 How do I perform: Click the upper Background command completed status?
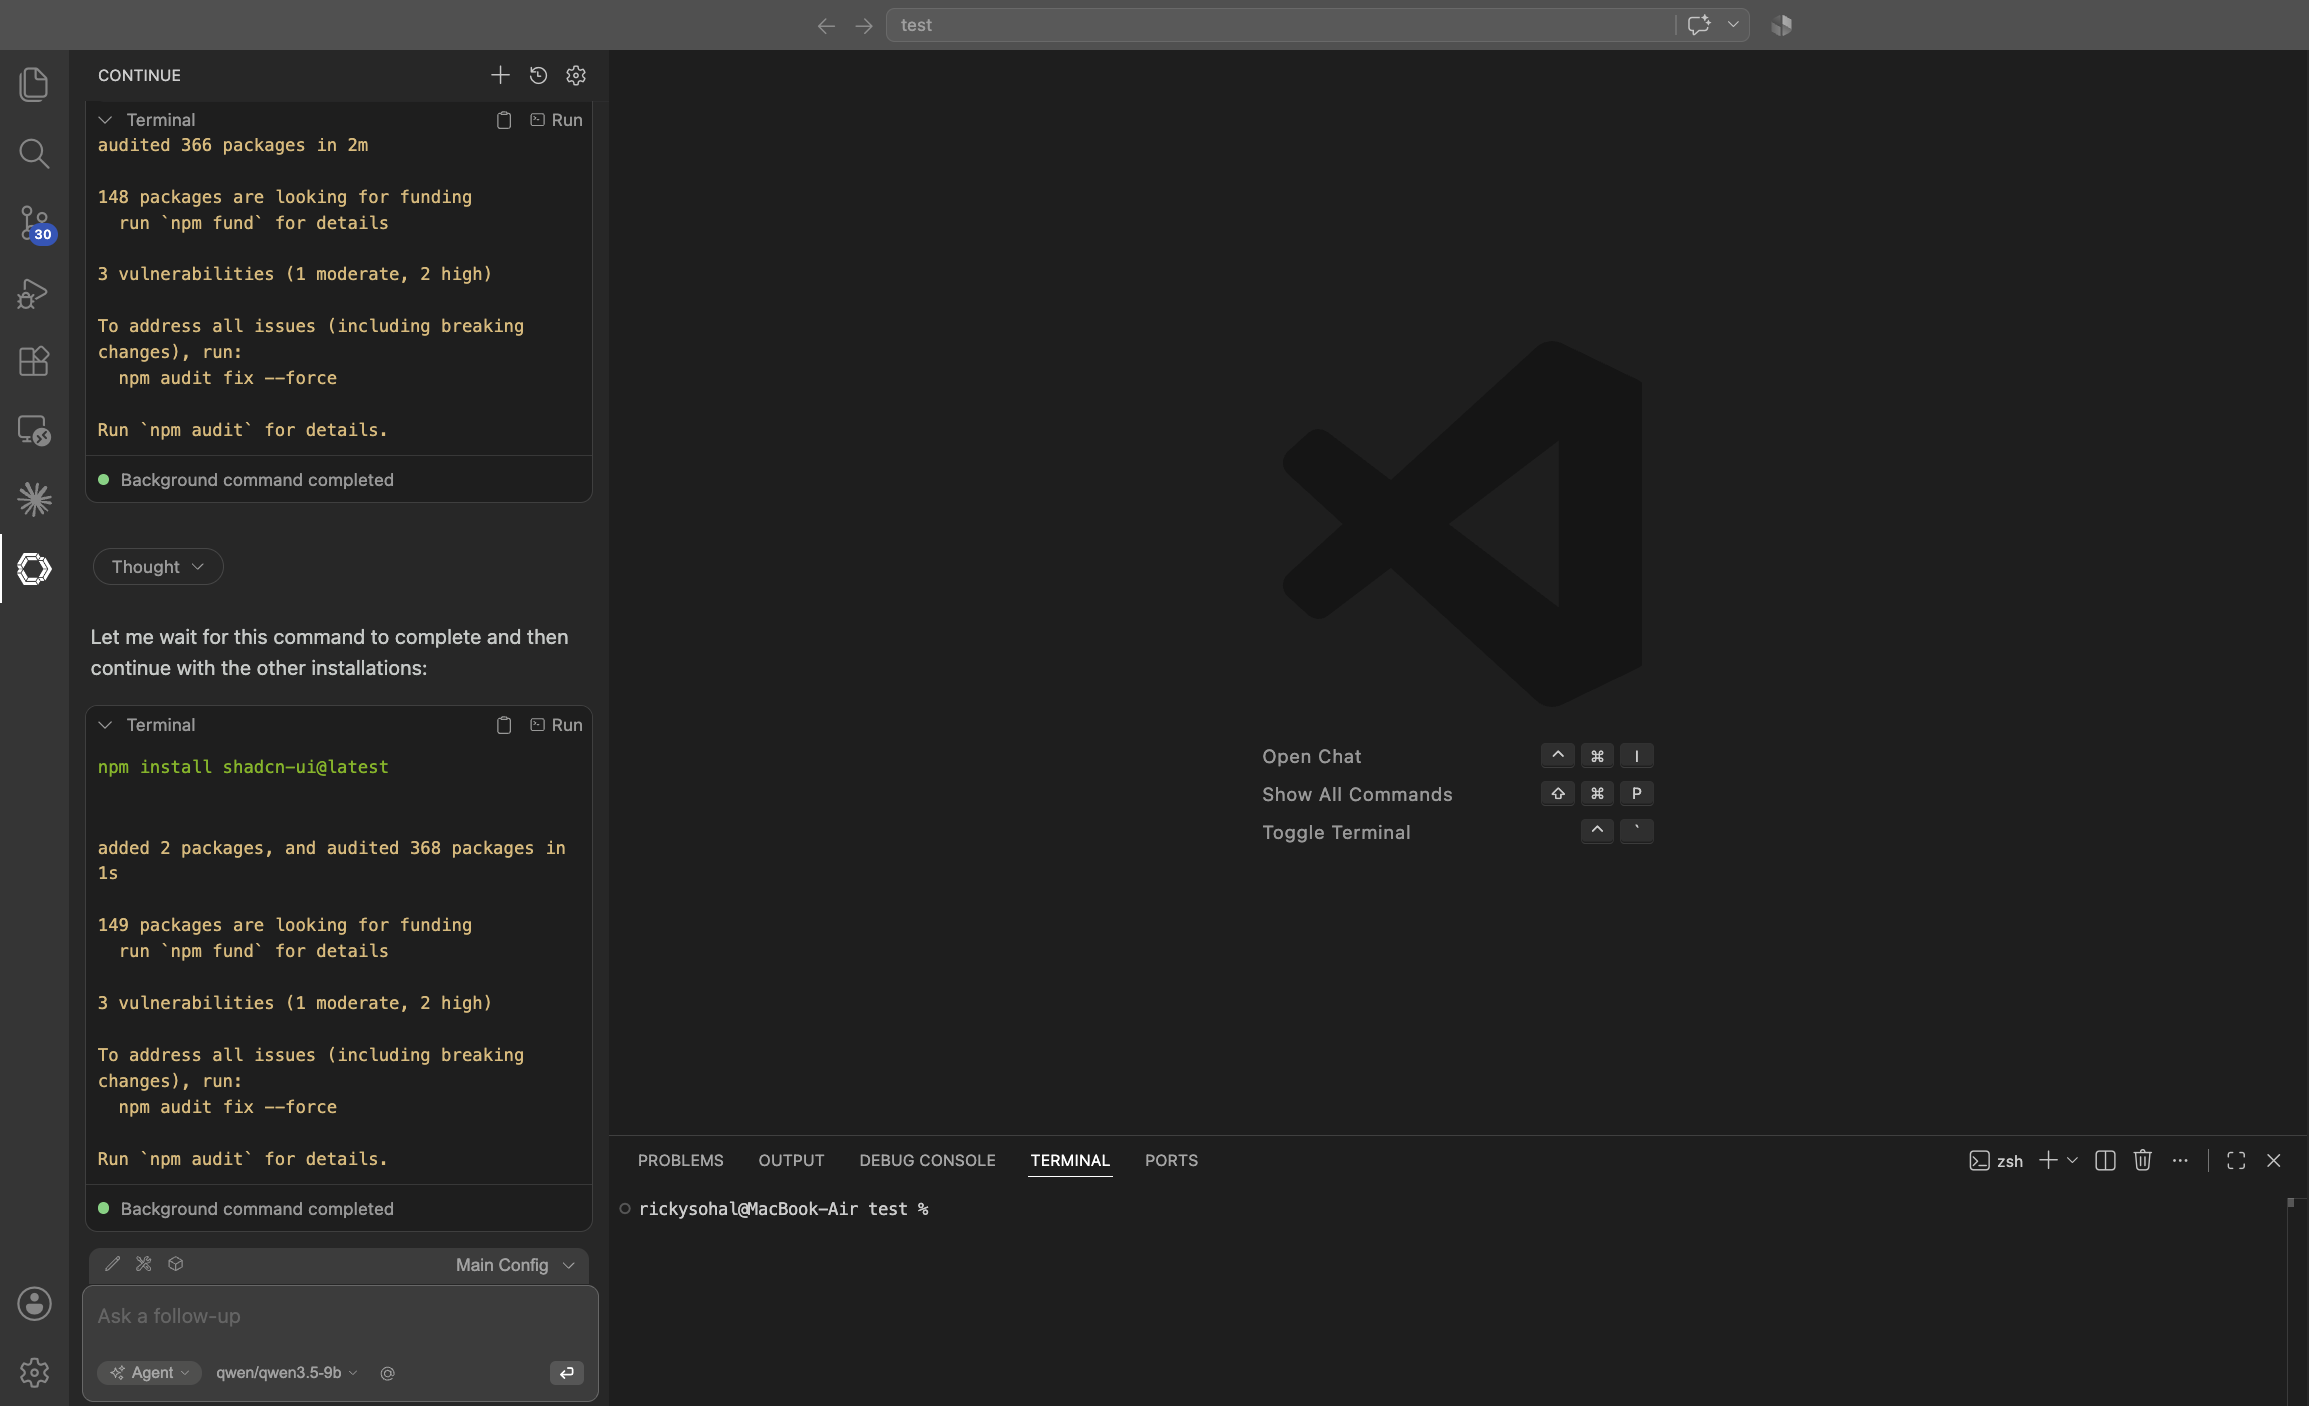257,480
